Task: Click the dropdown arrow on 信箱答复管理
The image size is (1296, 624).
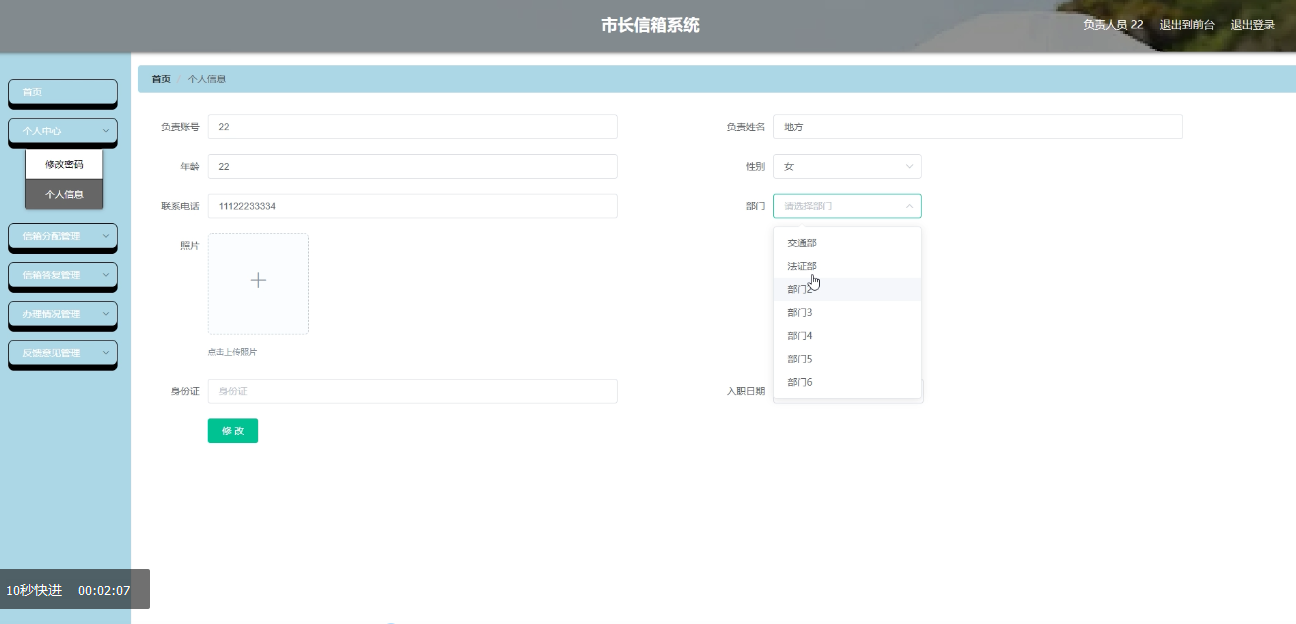Action: pos(104,276)
